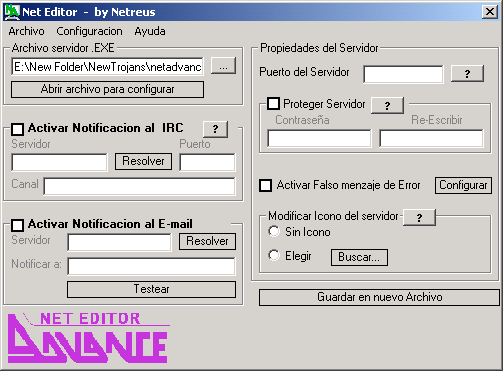The width and height of the screenshot is (503, 371).
Task: Enable 'Activar Notificacion al IRC' checkbox
Action: tap(17, 129)
